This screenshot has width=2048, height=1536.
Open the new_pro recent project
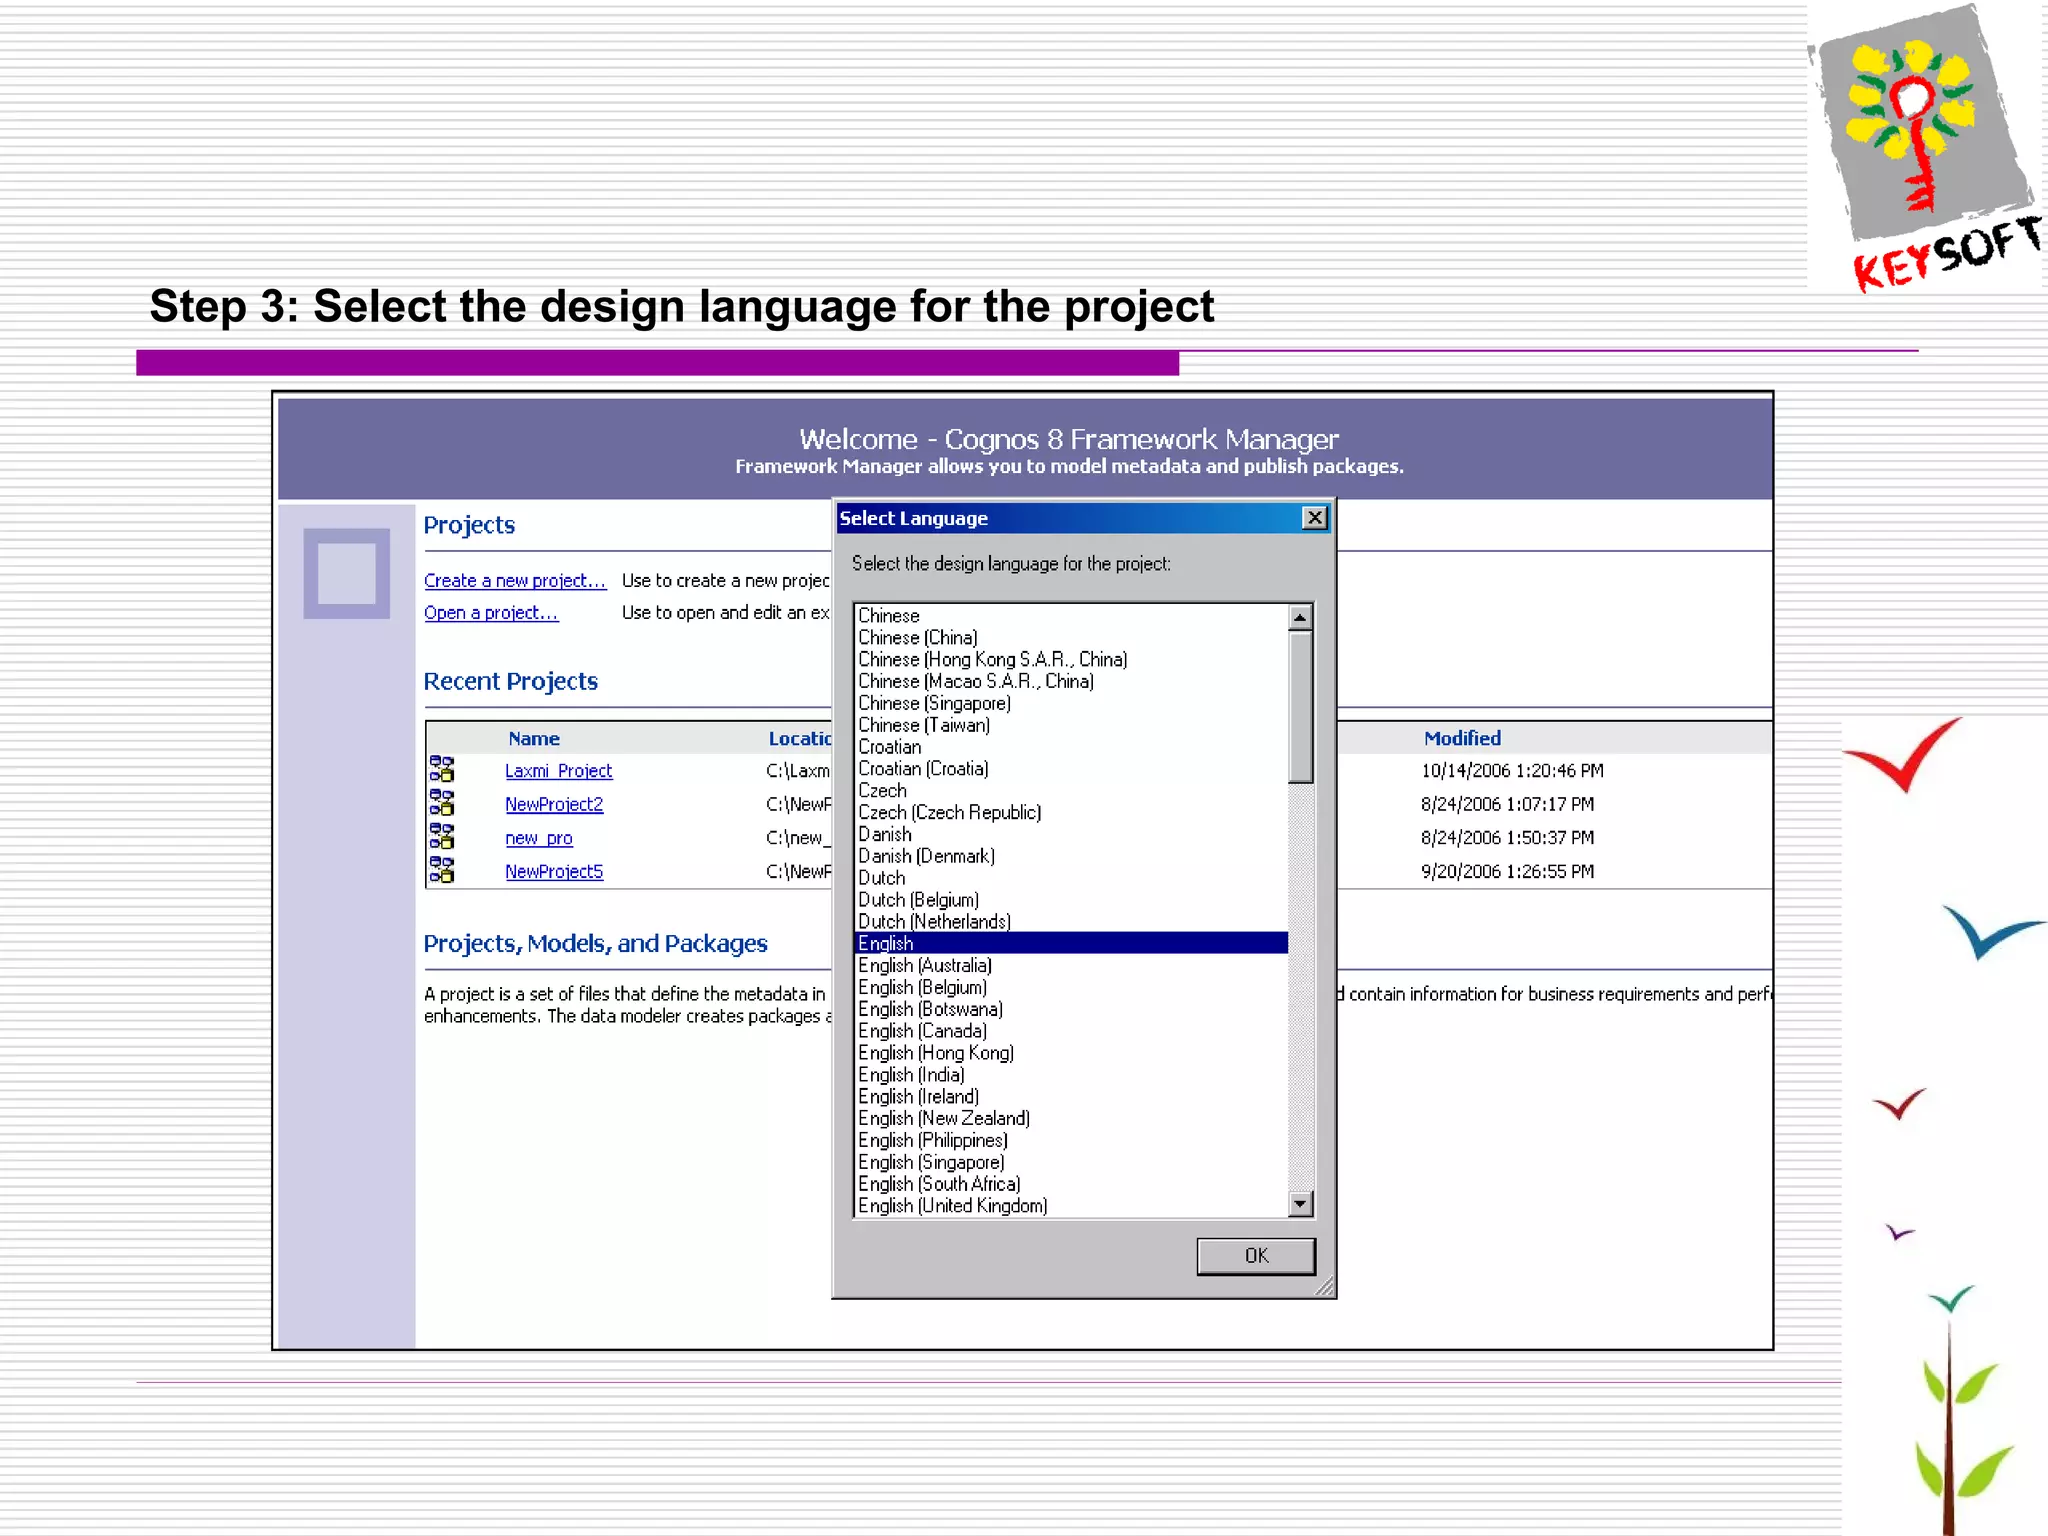(539, 838)
